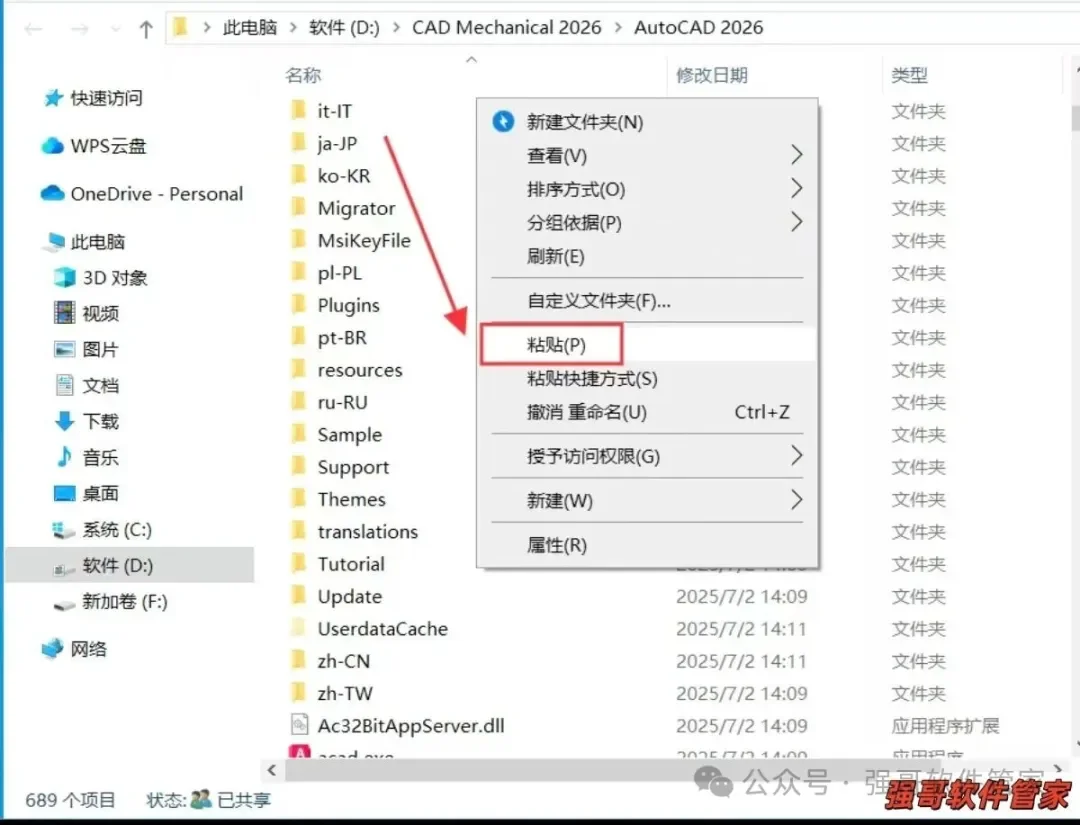Click the Up one level arrow
The height and width of the screenshot is (825, 1080).
tap(145, 29)
